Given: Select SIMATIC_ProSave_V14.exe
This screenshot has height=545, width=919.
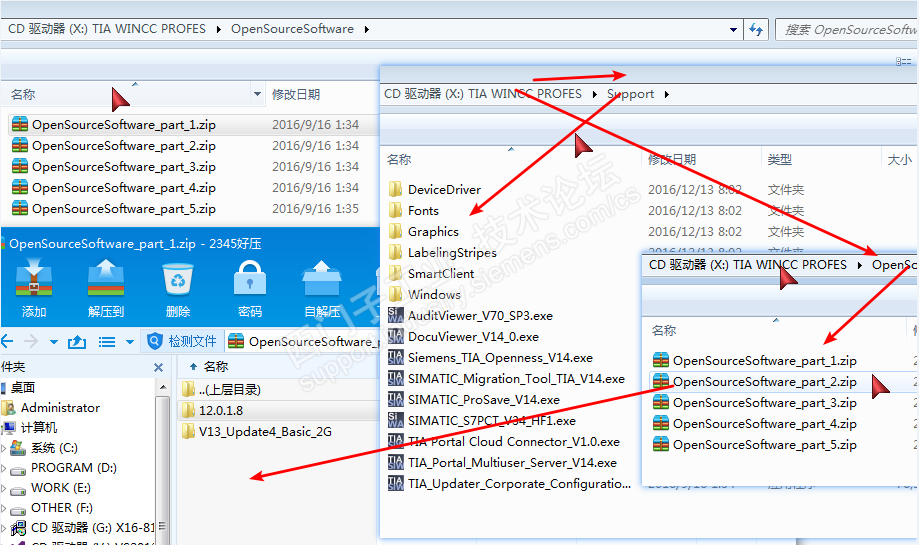Looking at the screenshot, I should click(474, 400).
